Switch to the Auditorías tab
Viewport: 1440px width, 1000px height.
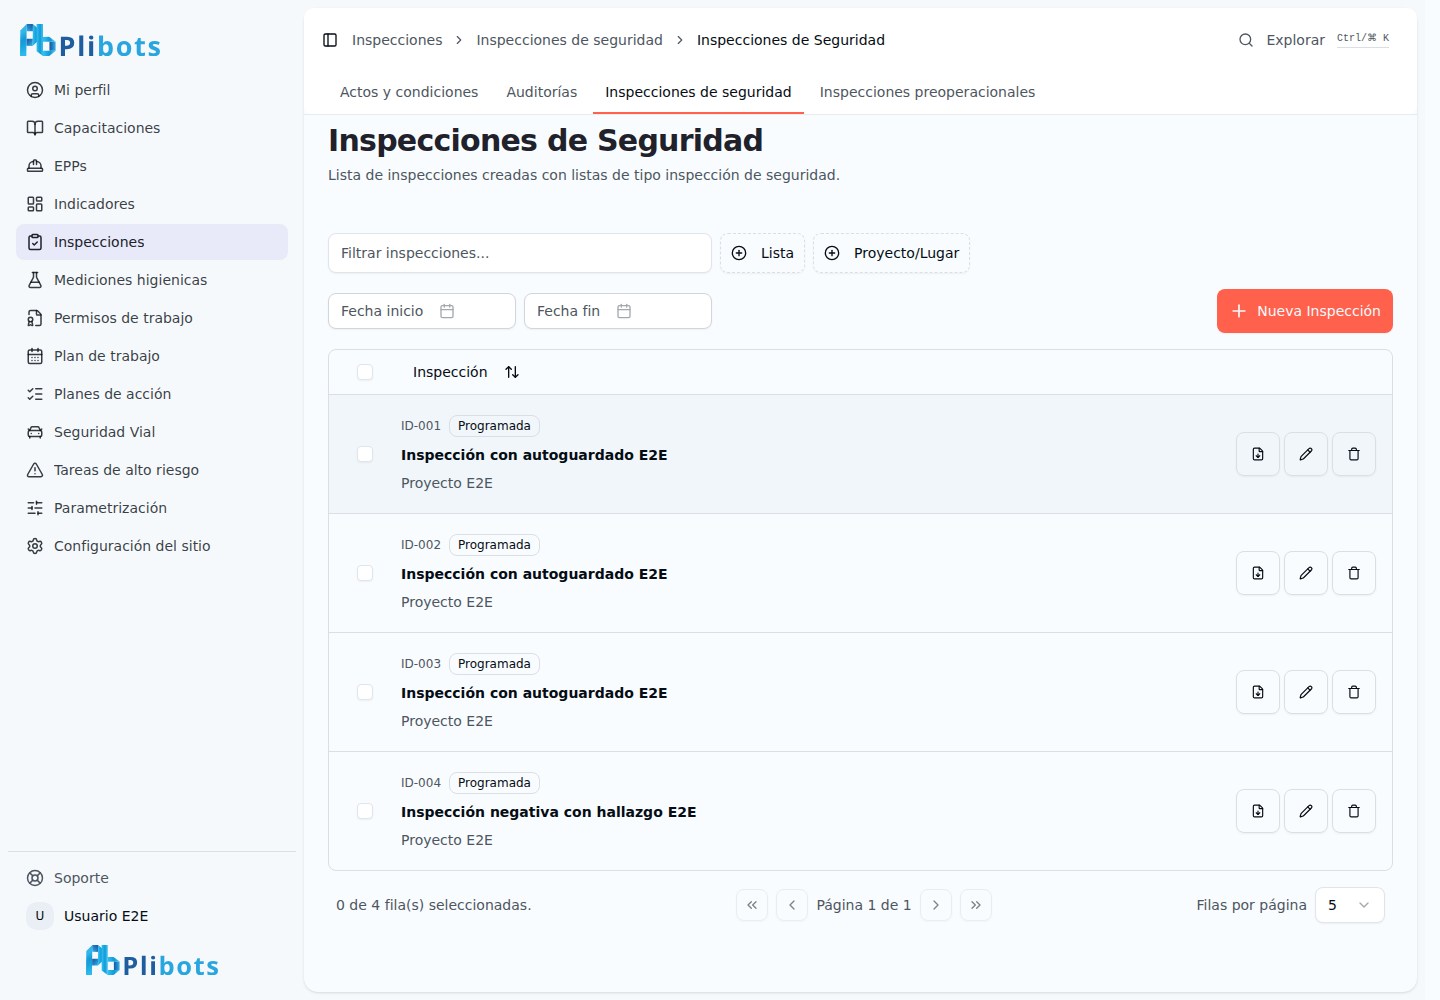(x=542, y=92)
